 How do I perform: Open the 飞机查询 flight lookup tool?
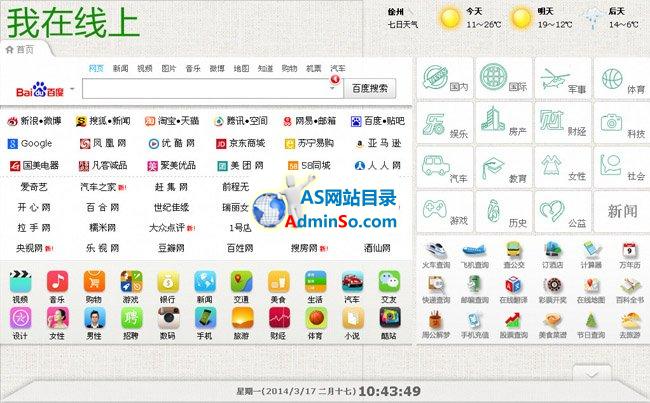(475, 255)
